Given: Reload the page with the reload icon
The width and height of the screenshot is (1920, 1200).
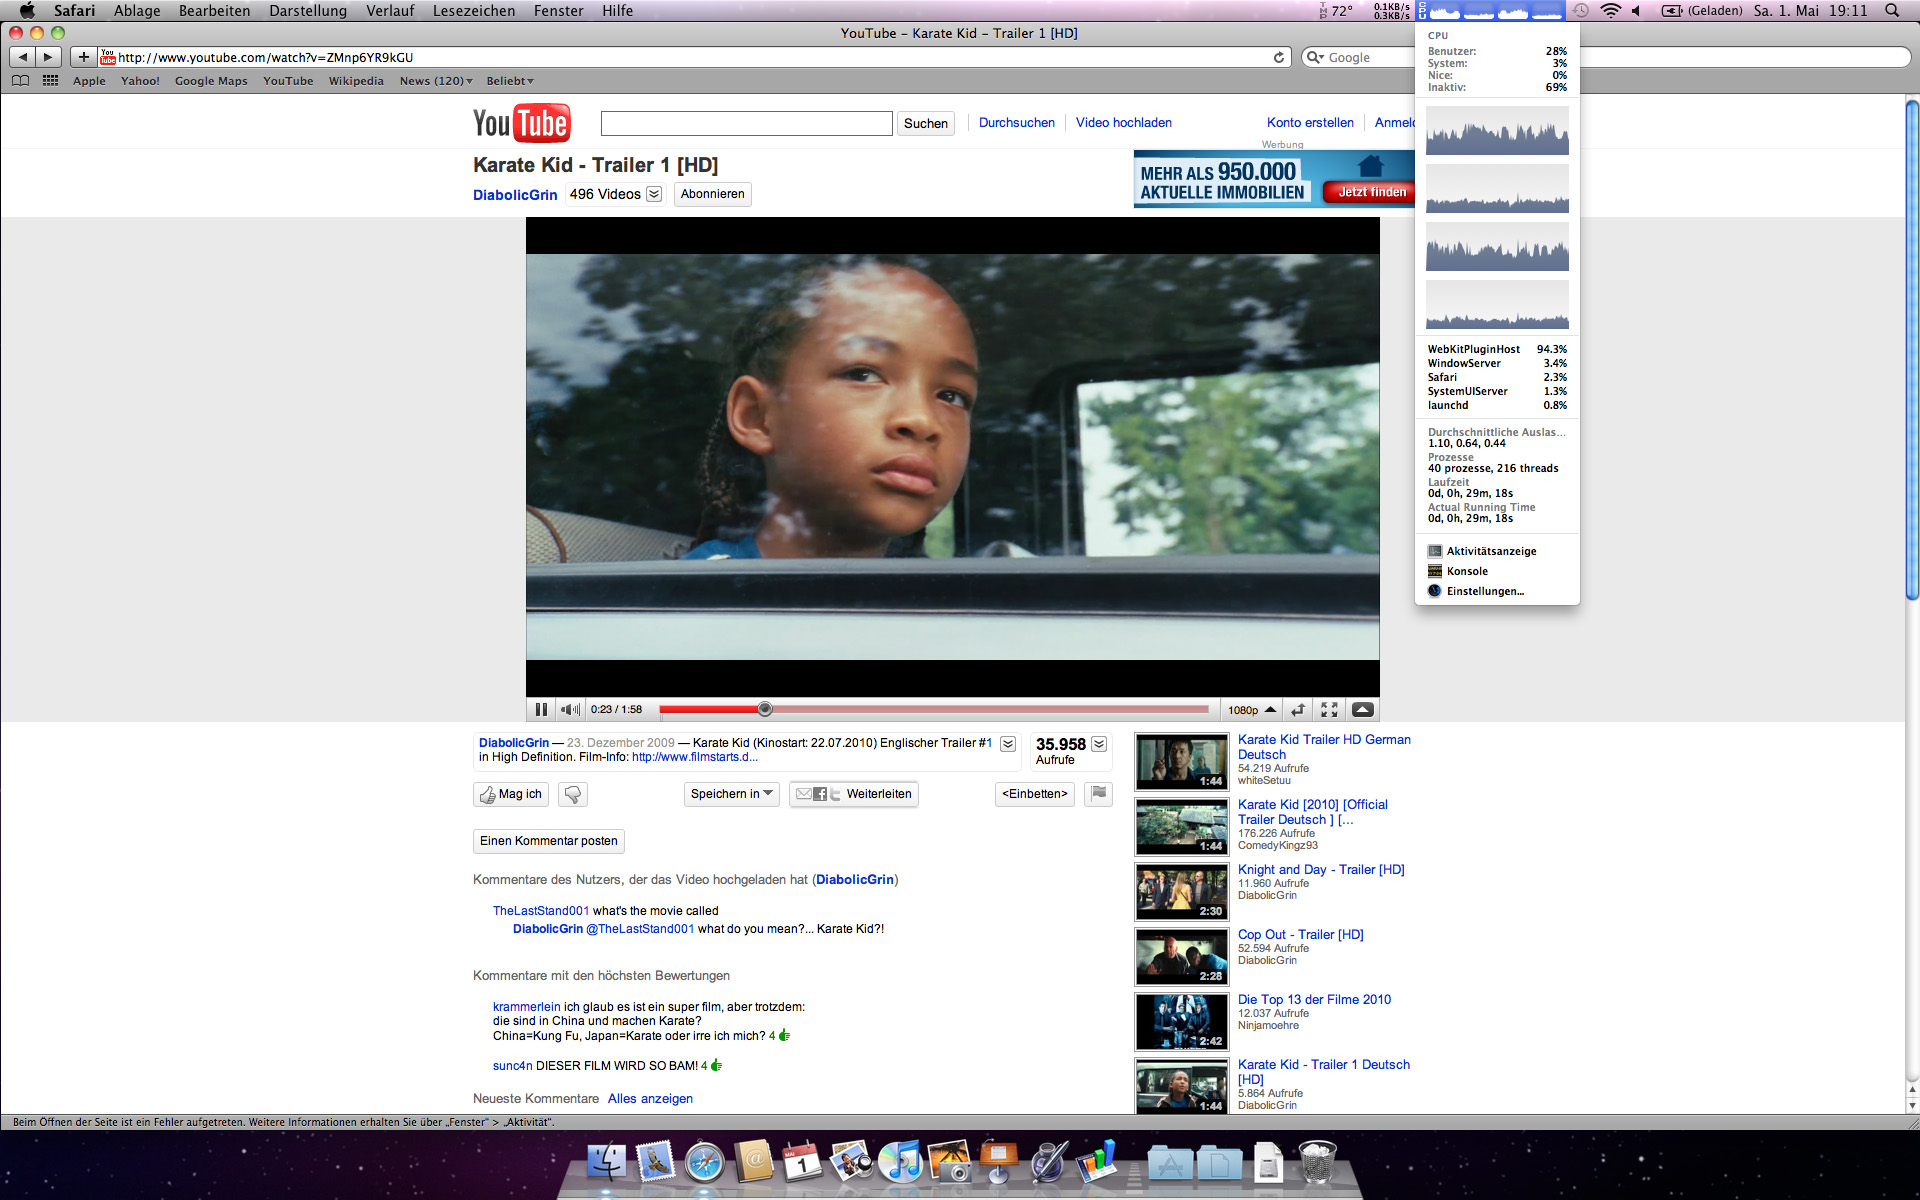Looking at the screenshot, I should tap(1278, 57).
